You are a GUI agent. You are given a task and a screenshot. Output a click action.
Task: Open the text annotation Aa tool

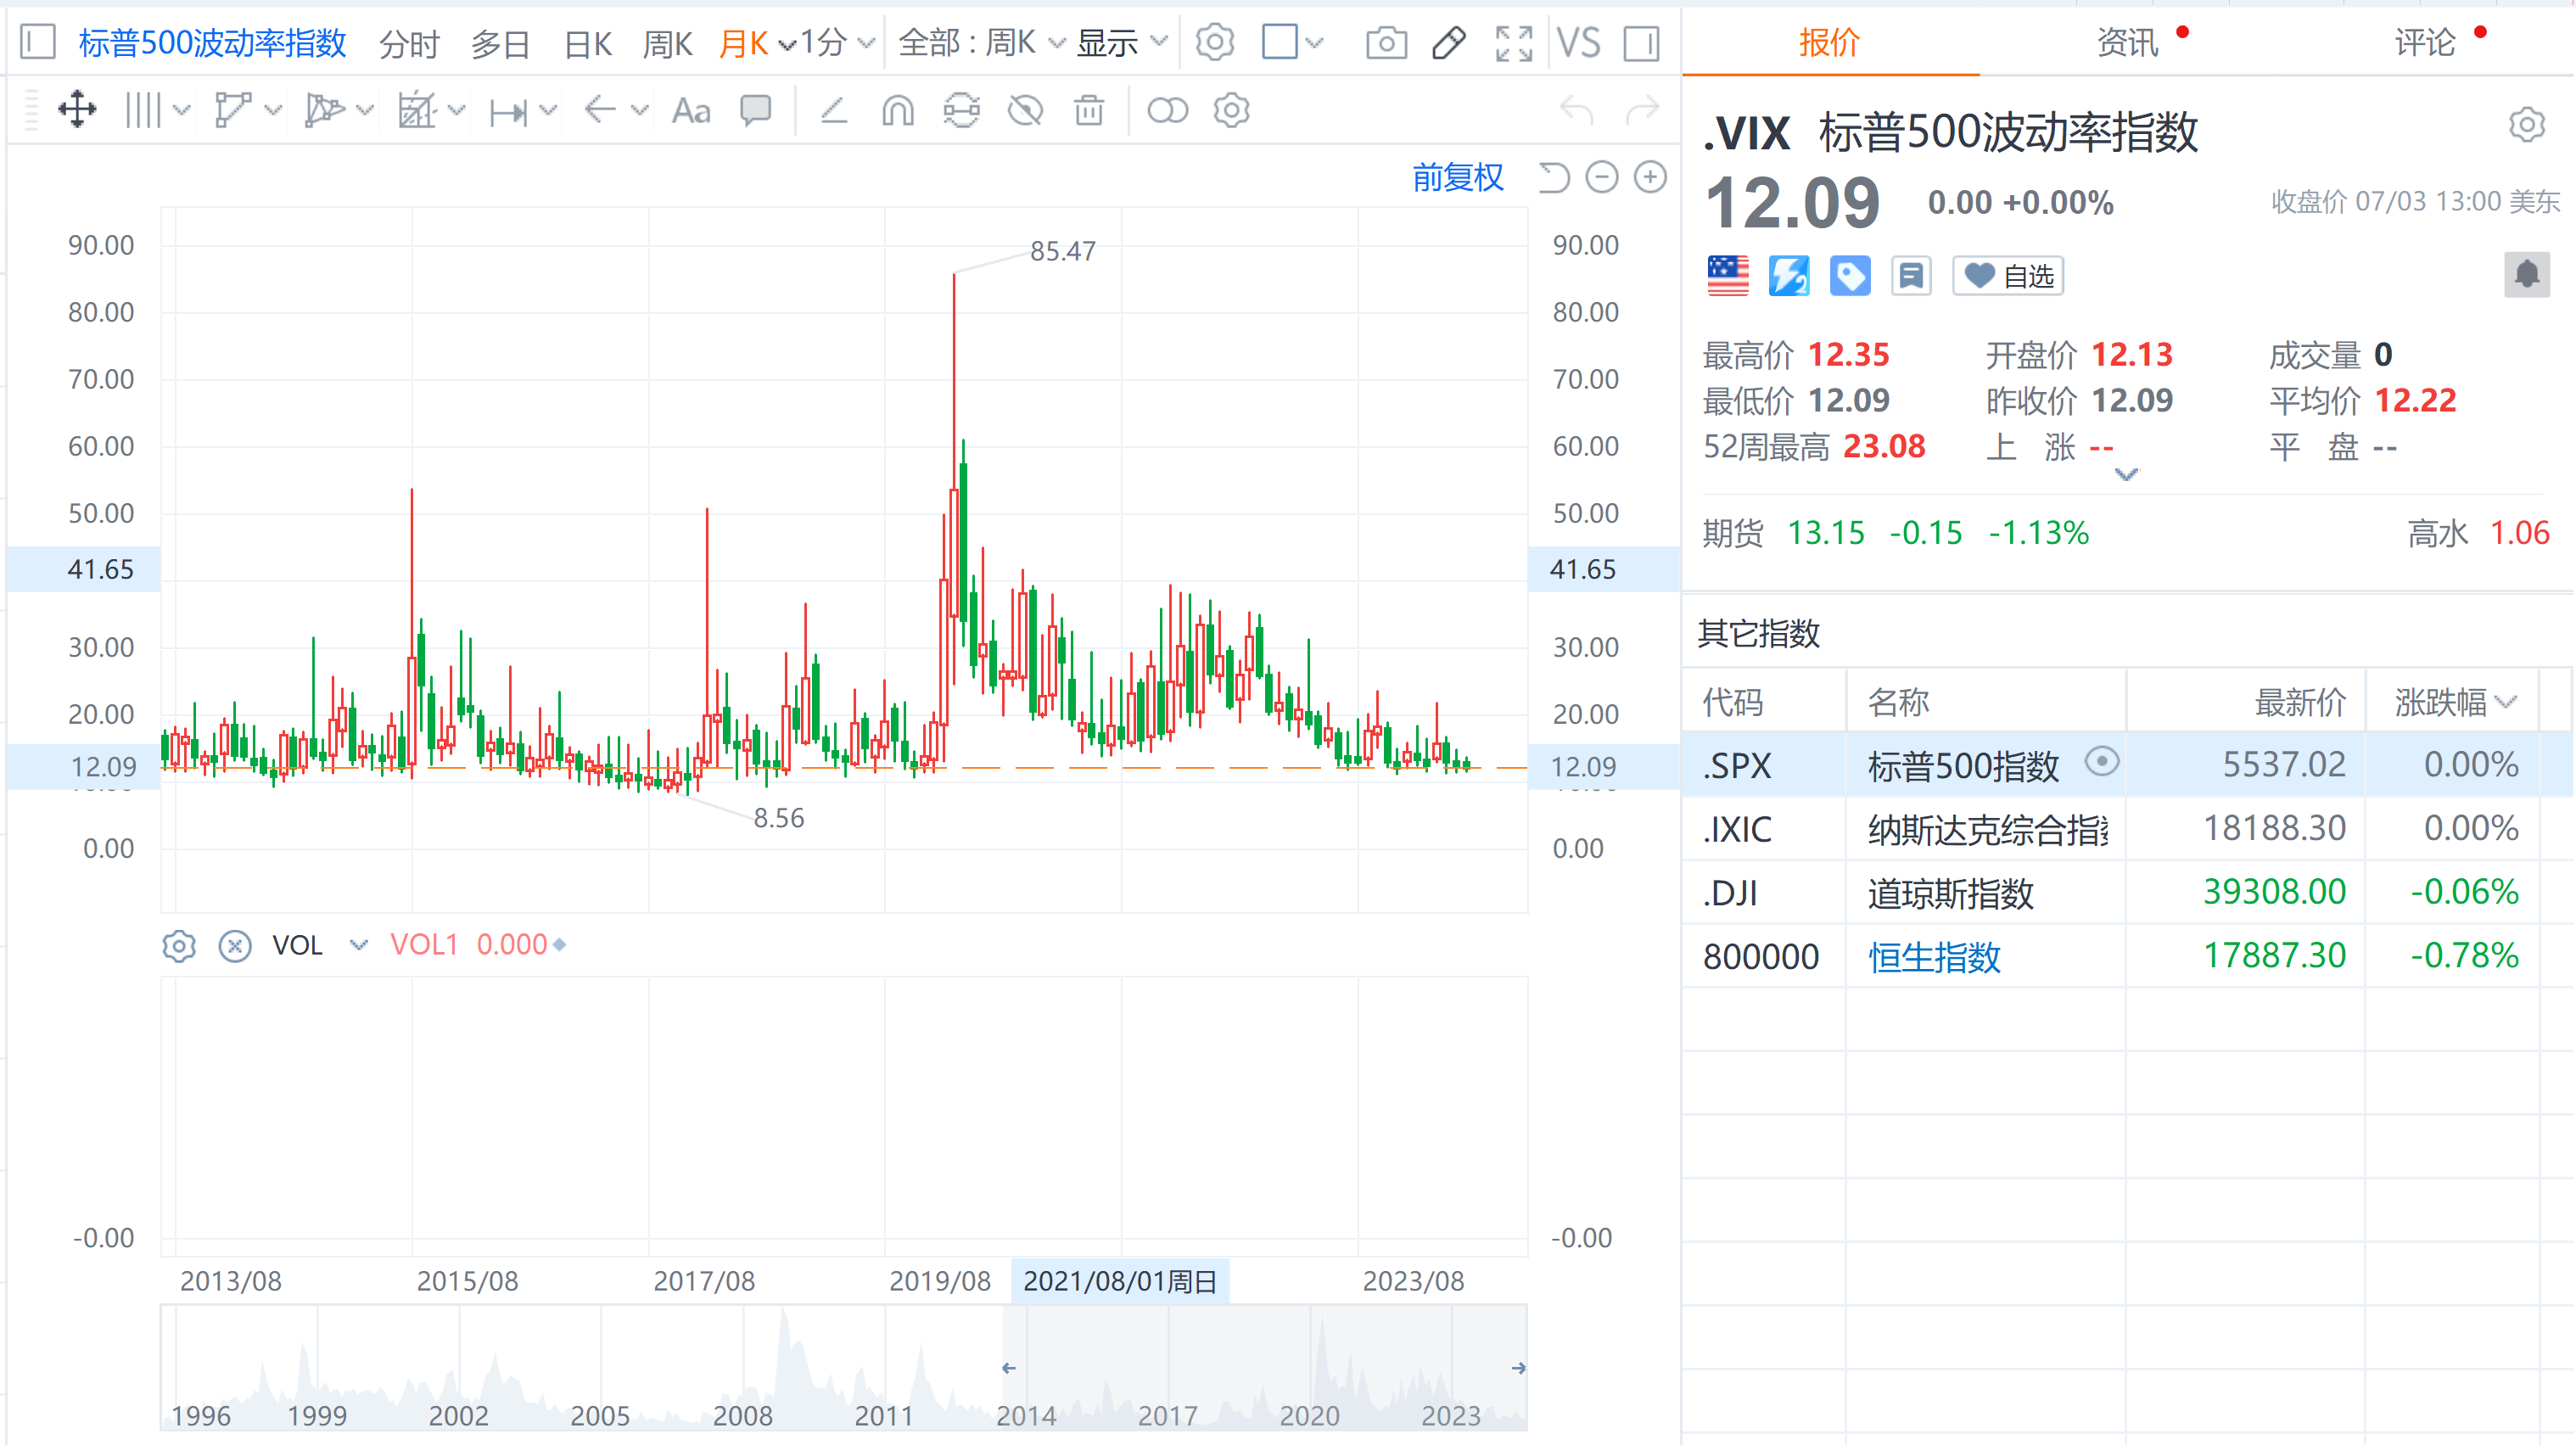tap(690, 110)
